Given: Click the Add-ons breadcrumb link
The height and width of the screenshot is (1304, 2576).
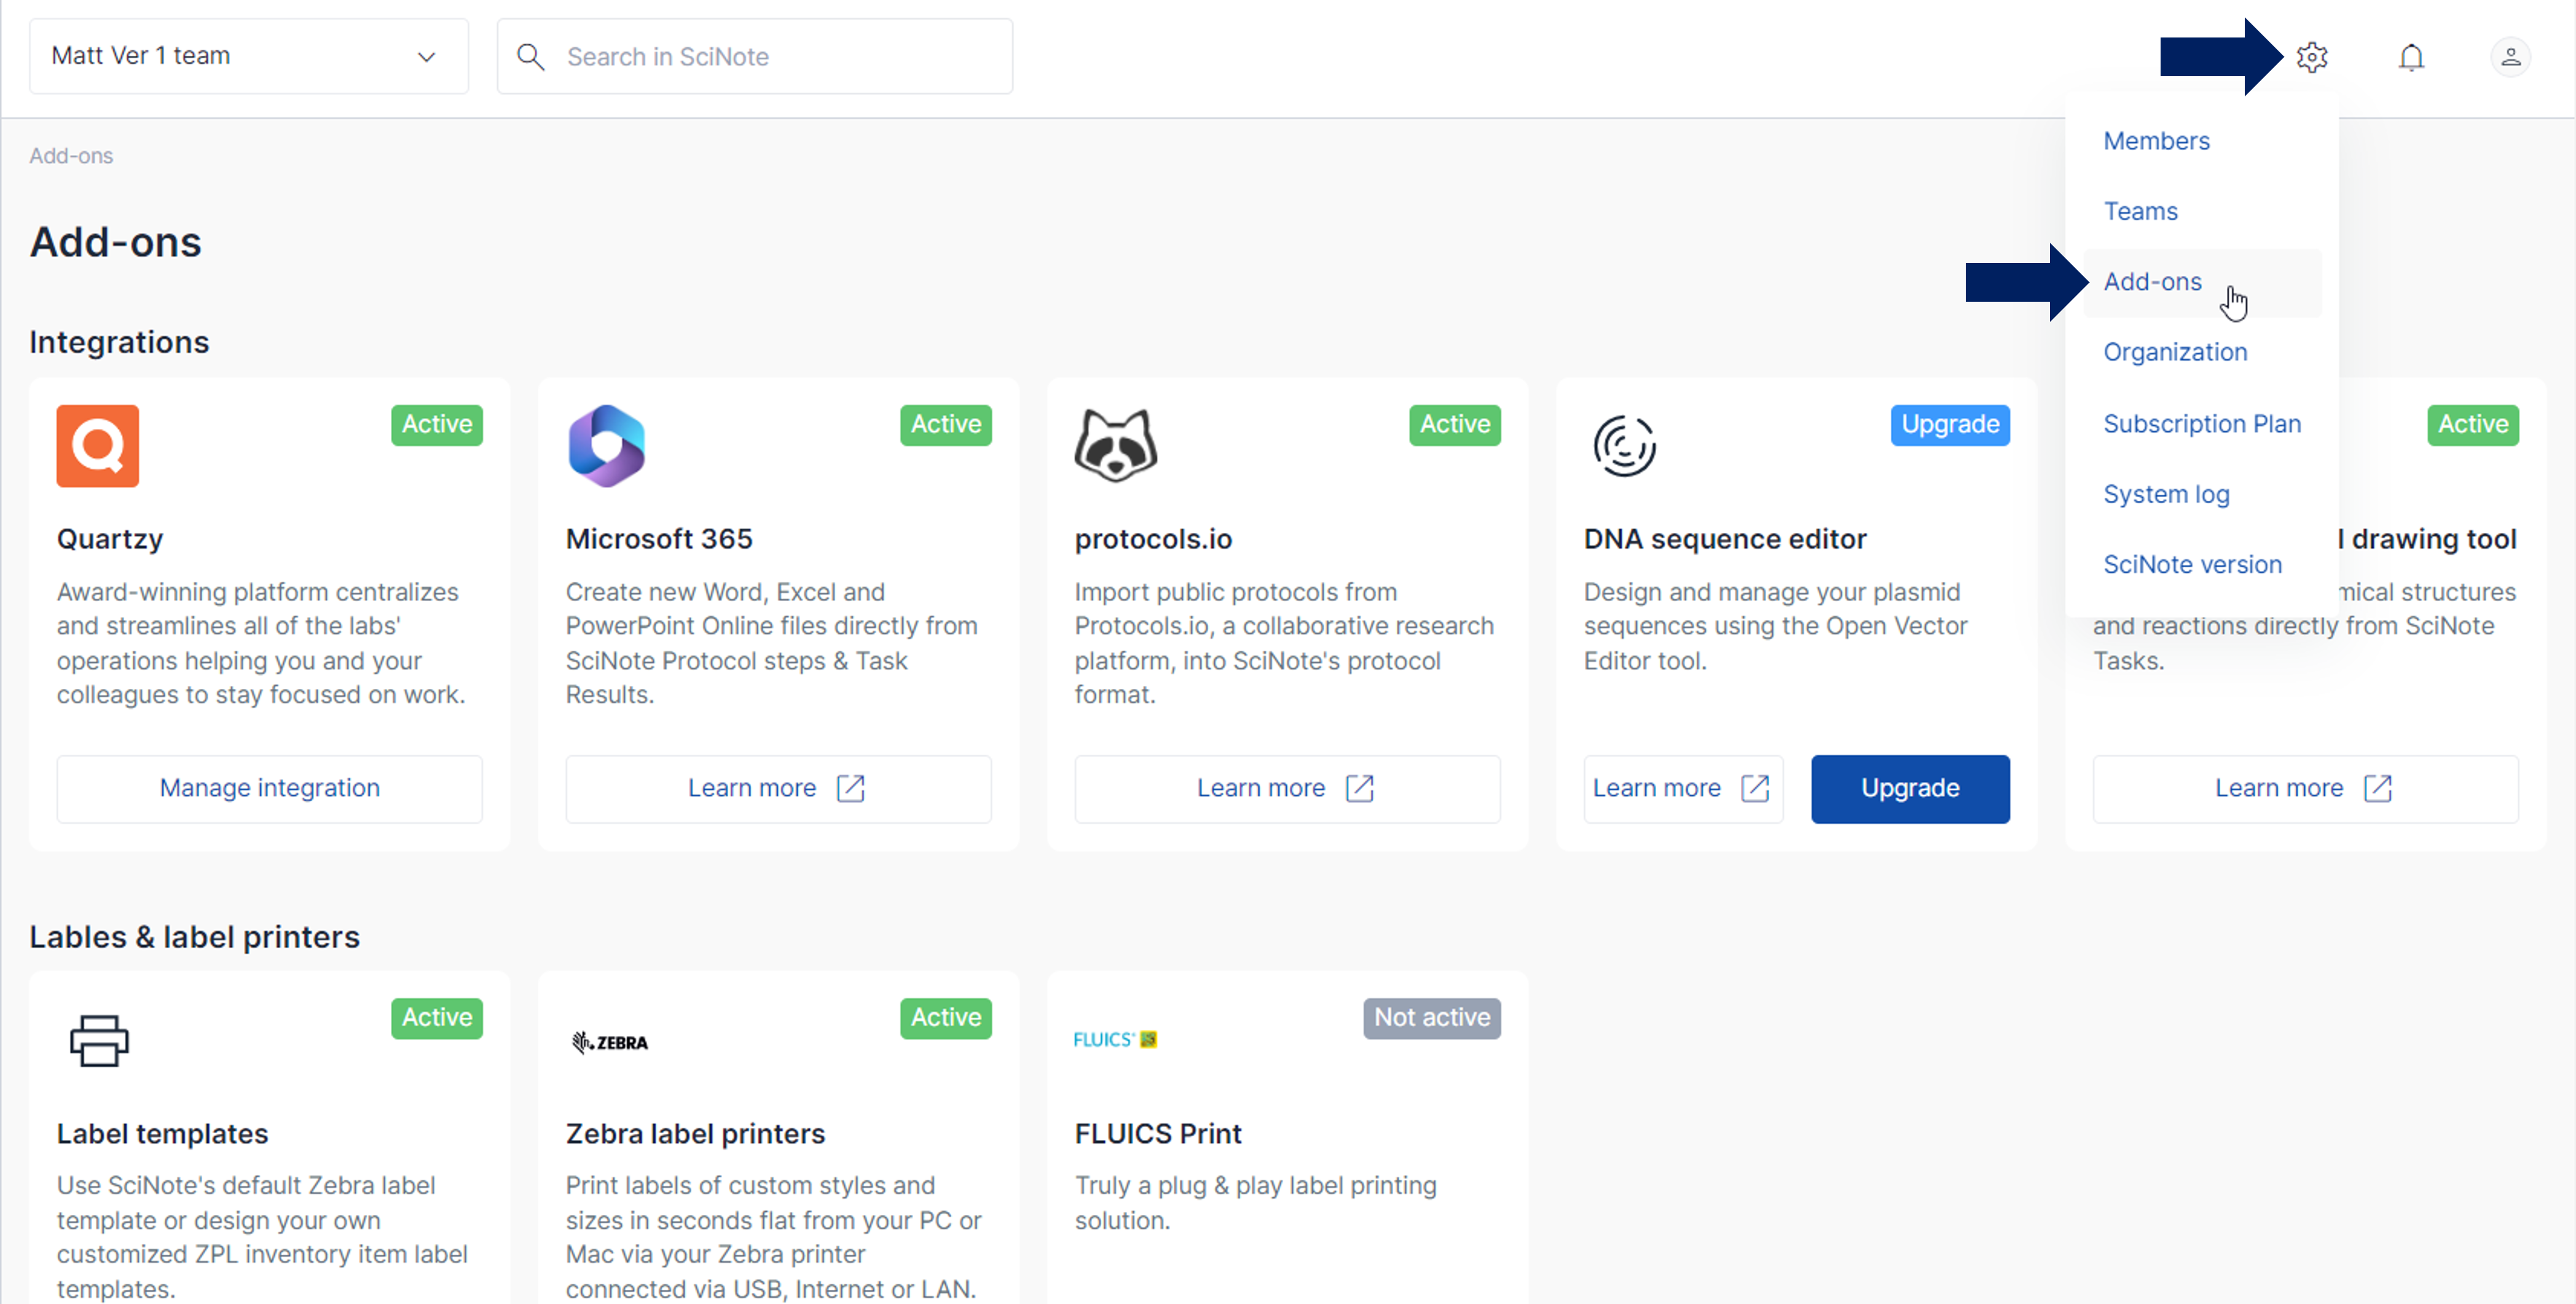Looking at the screenshot, I should click(71, 156).
